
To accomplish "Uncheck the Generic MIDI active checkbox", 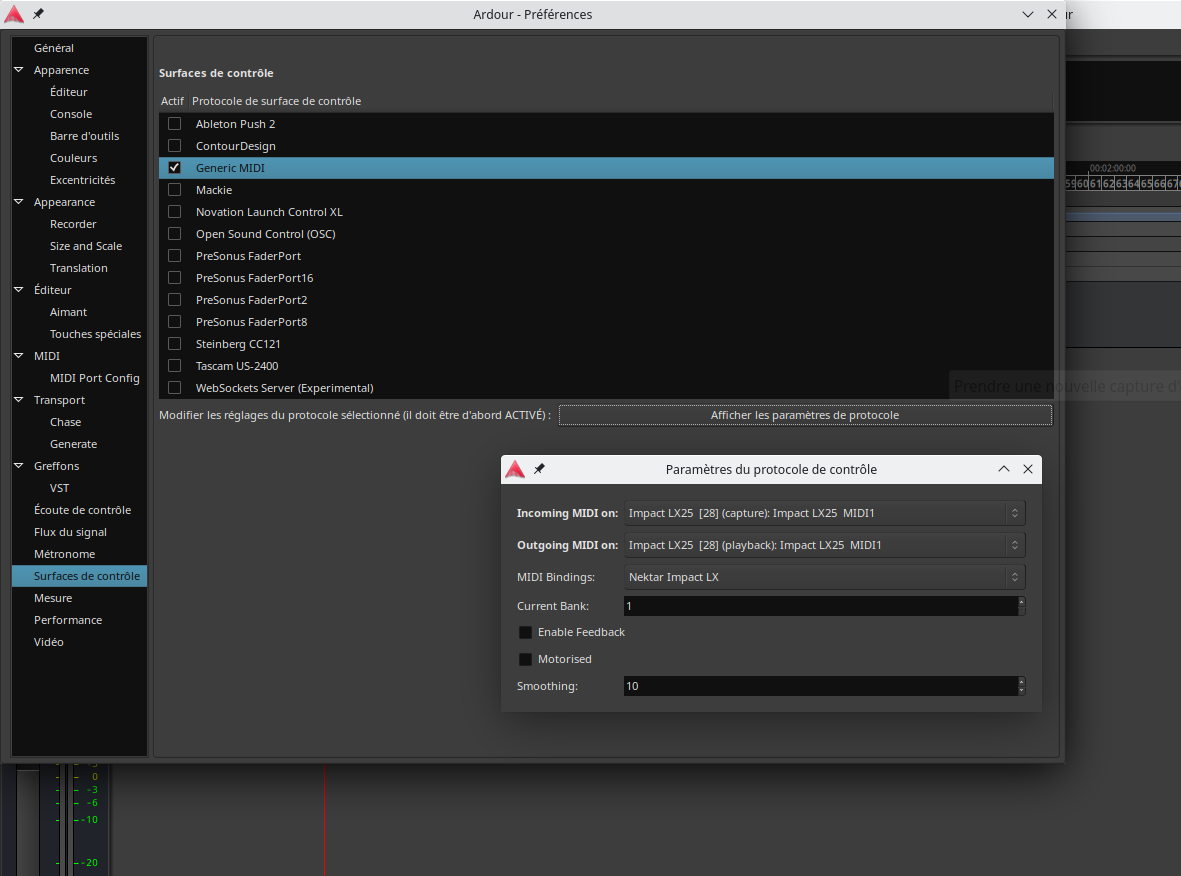I will point(175,167).
